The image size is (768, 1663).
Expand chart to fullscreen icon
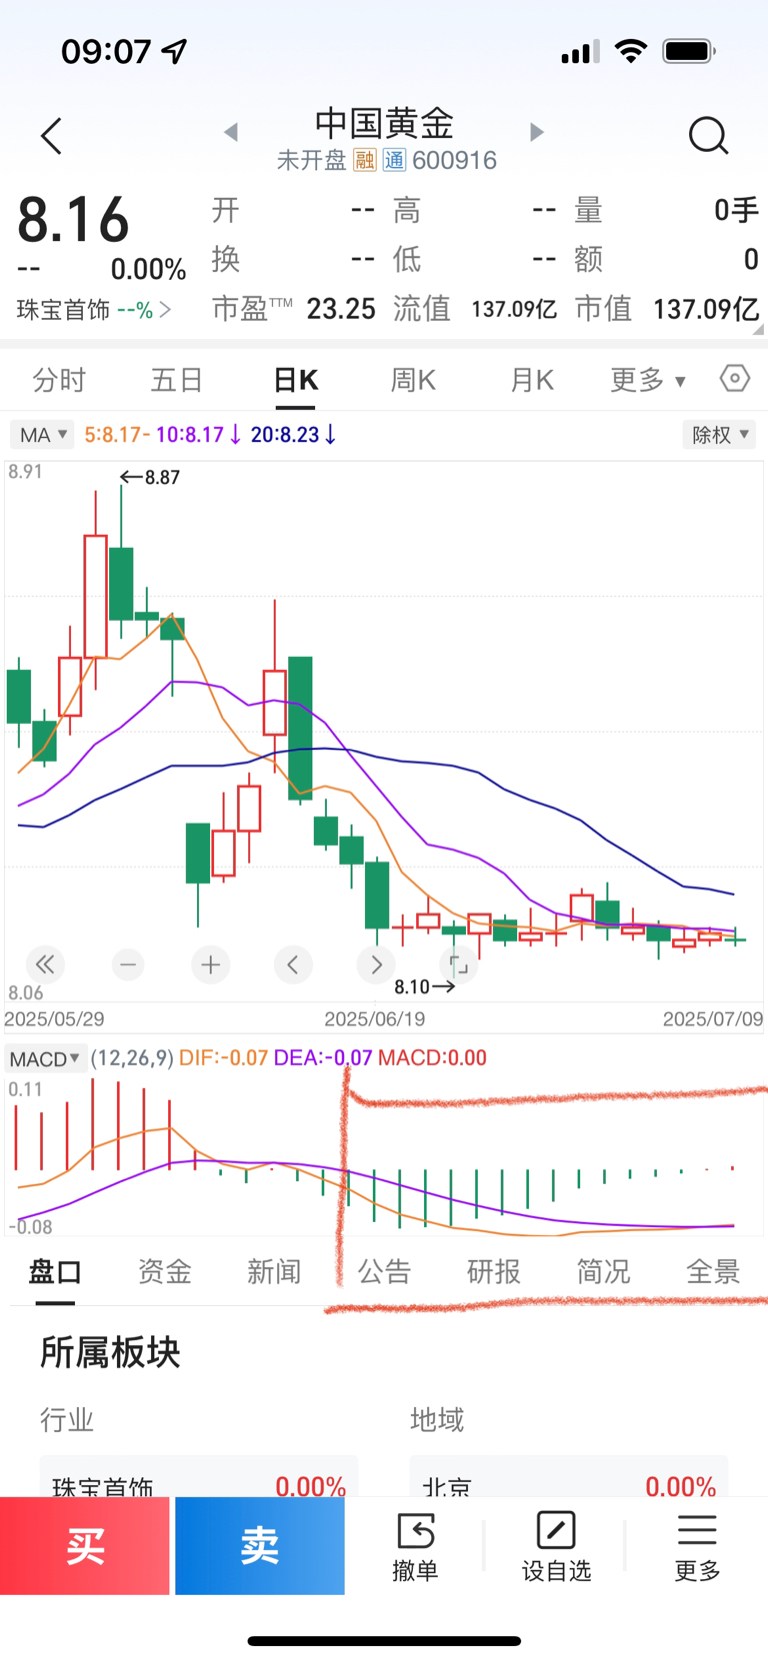[459, 965]
